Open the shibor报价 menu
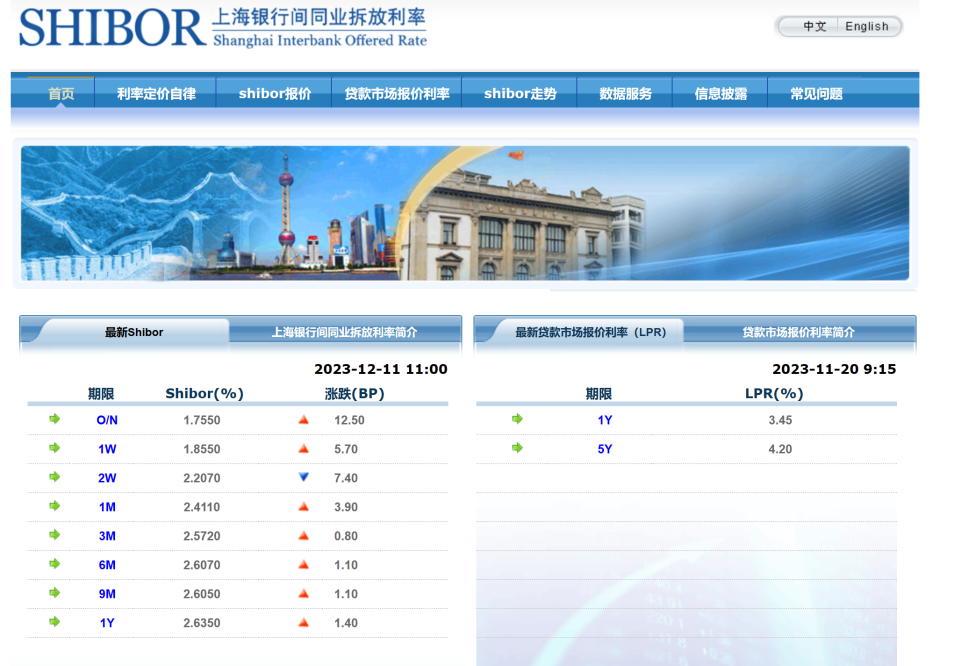Image resolution: width=954 pixels, height=666 pixels. pyautogui.click(x=274, y=94)
